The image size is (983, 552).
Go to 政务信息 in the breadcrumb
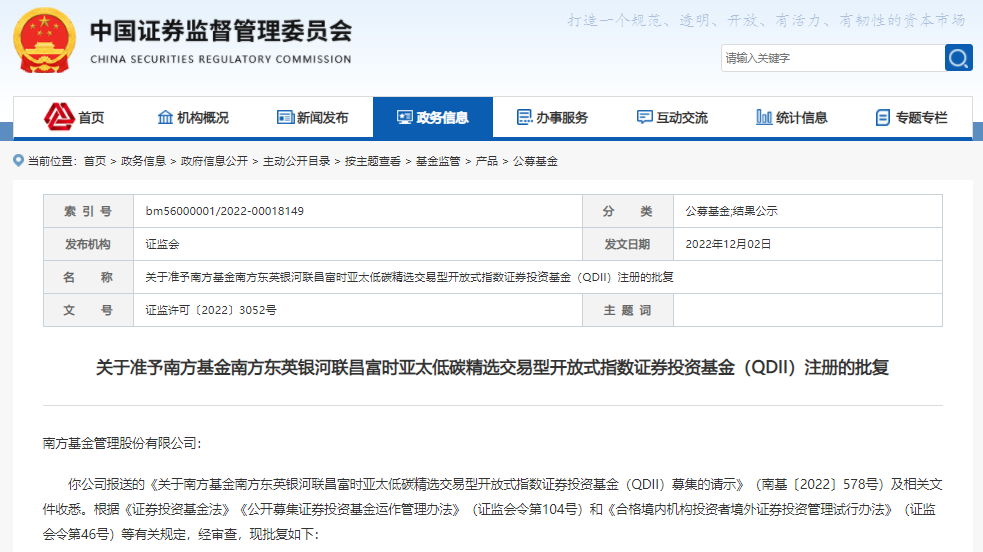(144, 161)
